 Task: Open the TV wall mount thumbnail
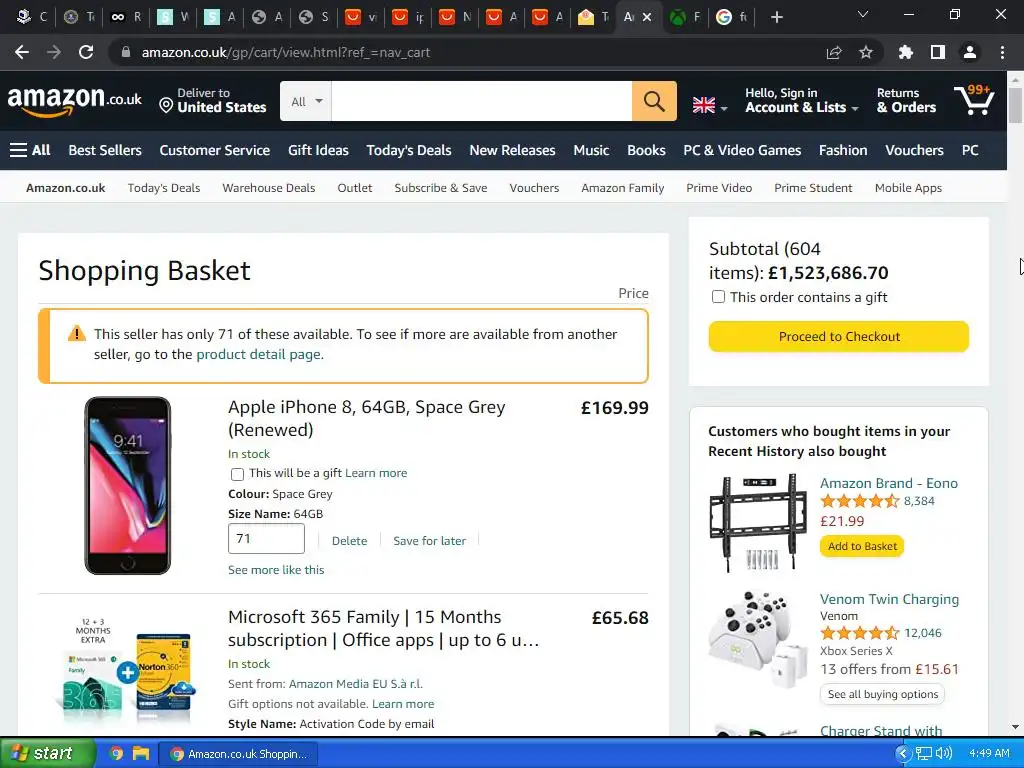click(758, 523)
